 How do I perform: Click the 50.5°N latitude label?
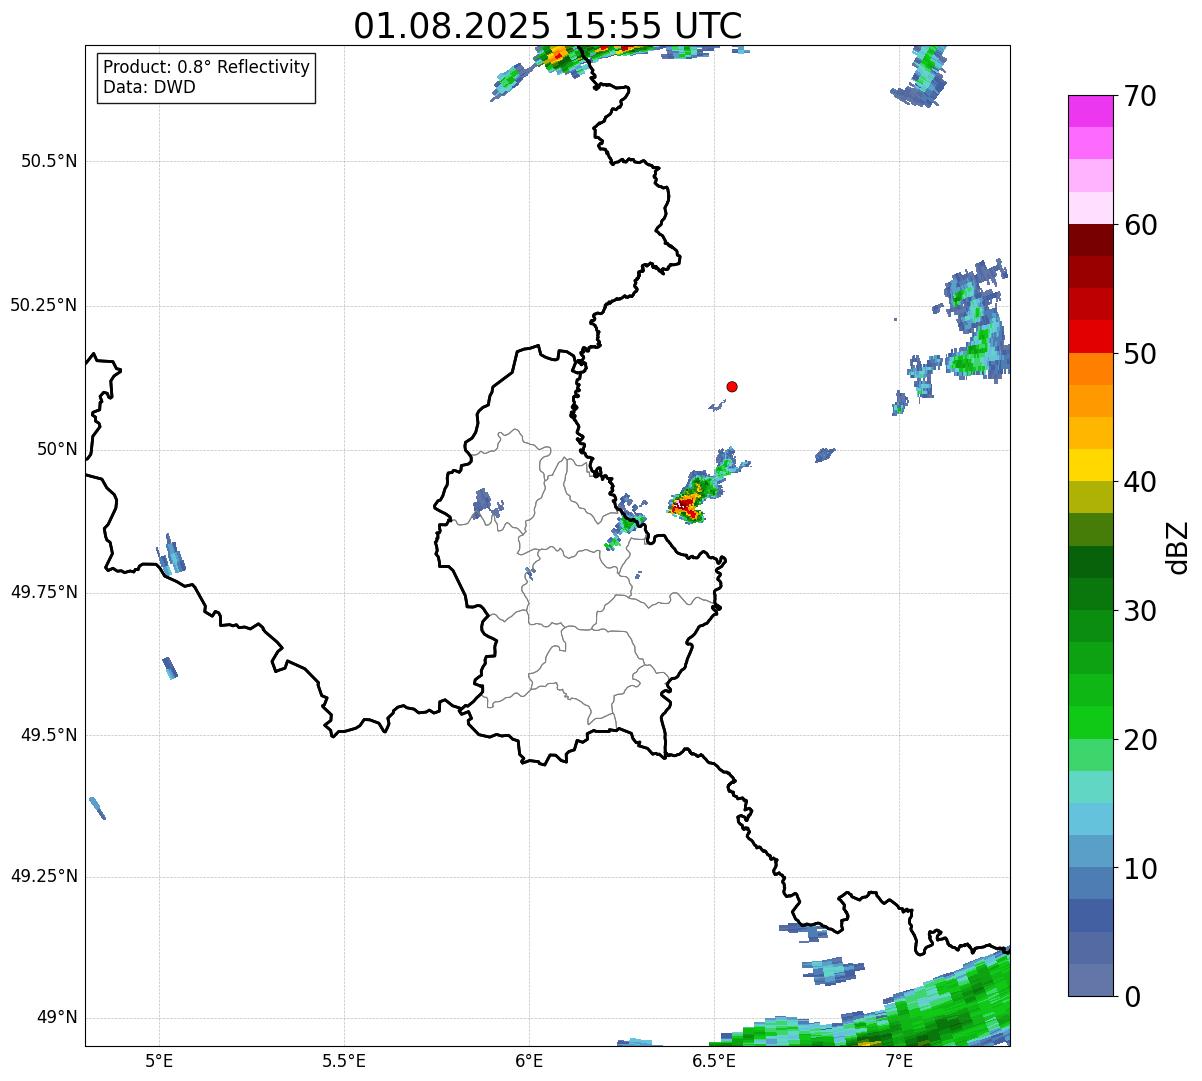49,161
